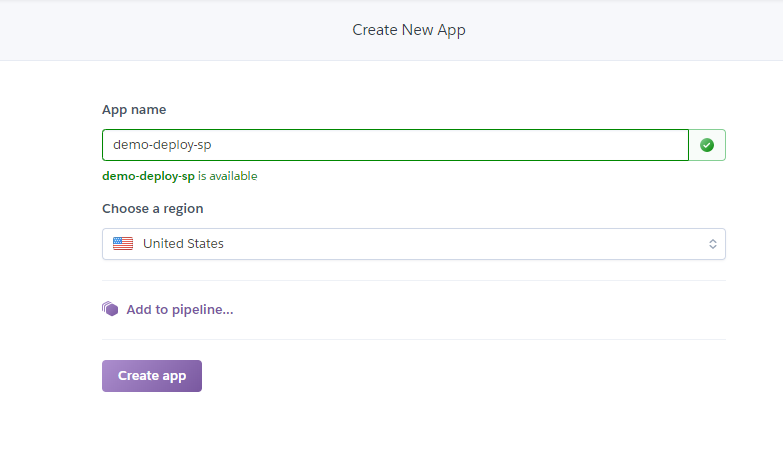Open the Choose a region dropdown

(413, 244)
